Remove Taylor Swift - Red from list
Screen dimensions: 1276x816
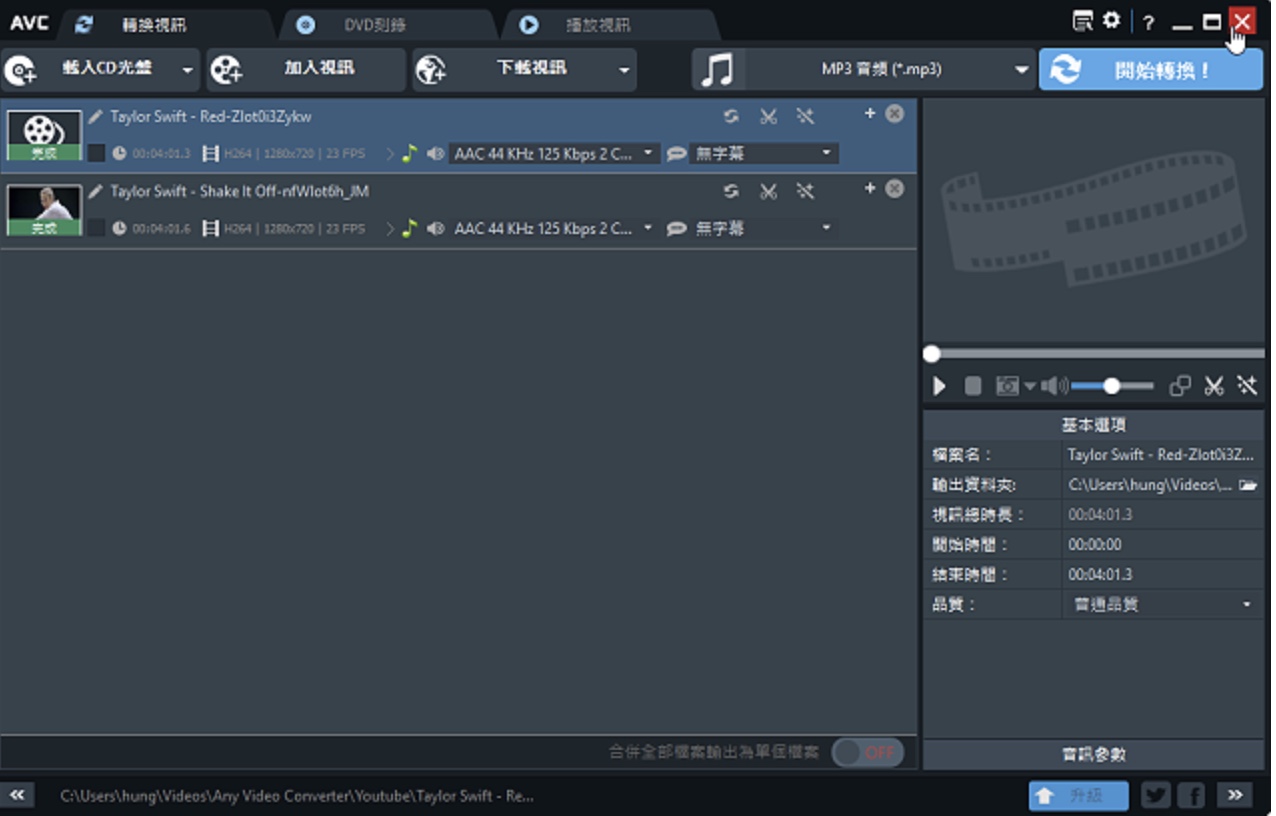tap(895, 114)
